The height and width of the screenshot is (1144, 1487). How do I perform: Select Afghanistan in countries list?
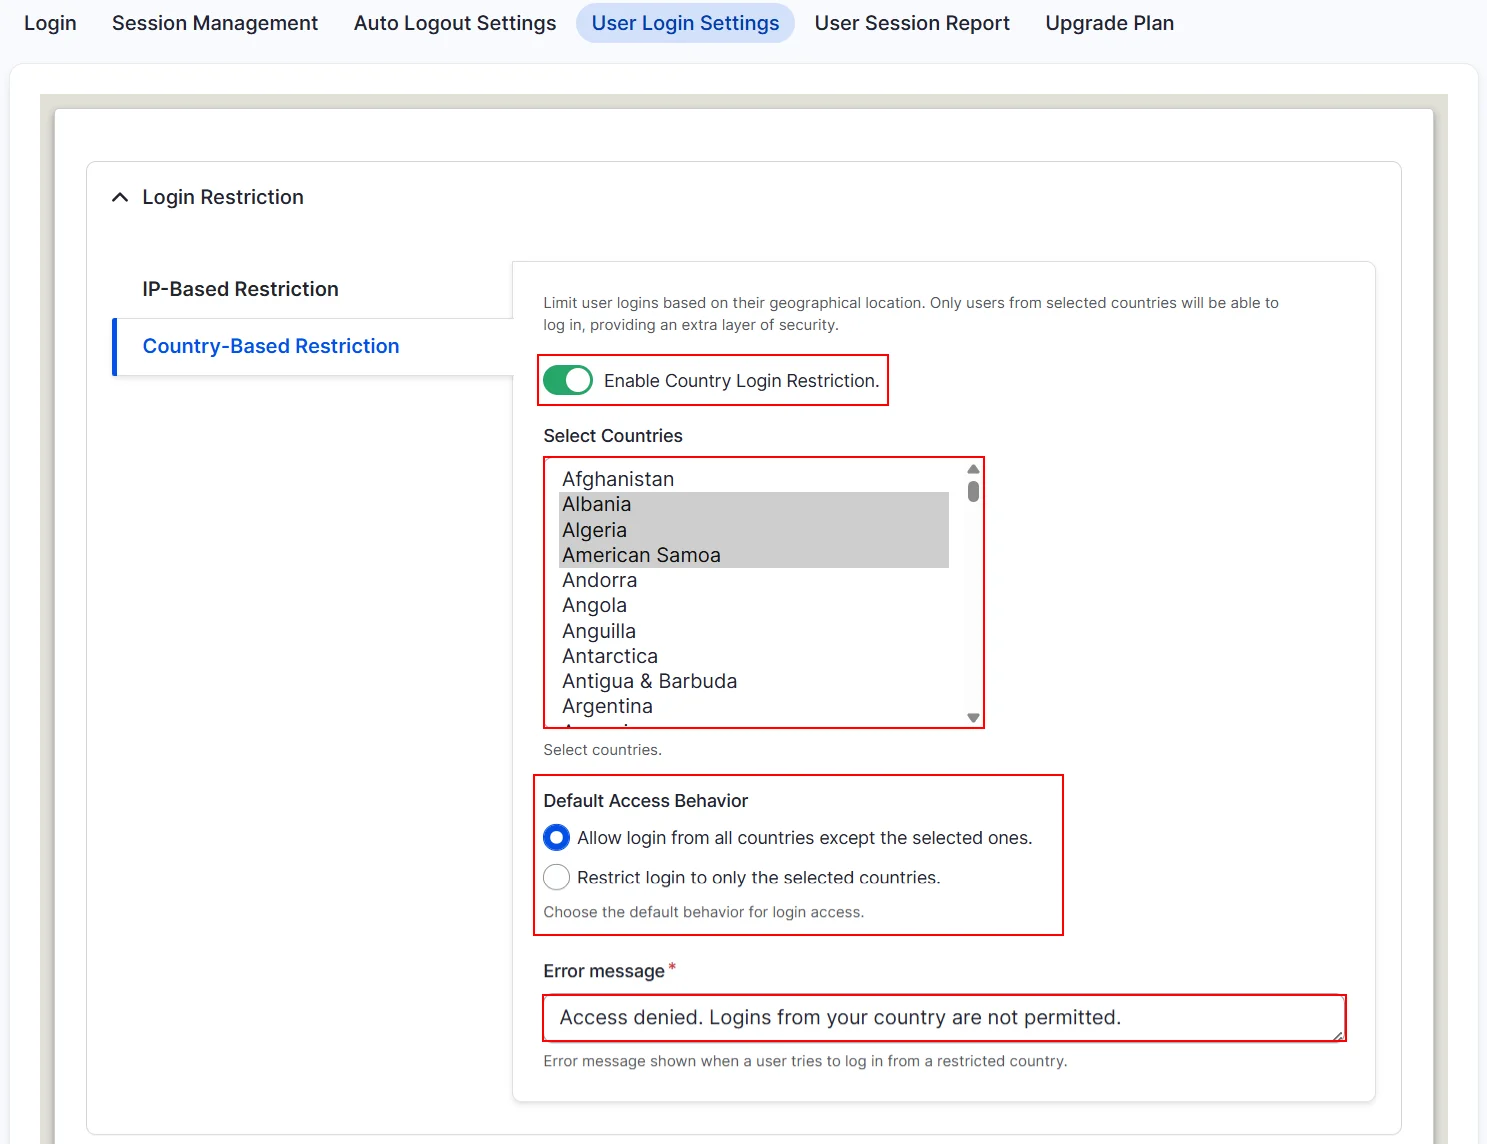point(754,479)
